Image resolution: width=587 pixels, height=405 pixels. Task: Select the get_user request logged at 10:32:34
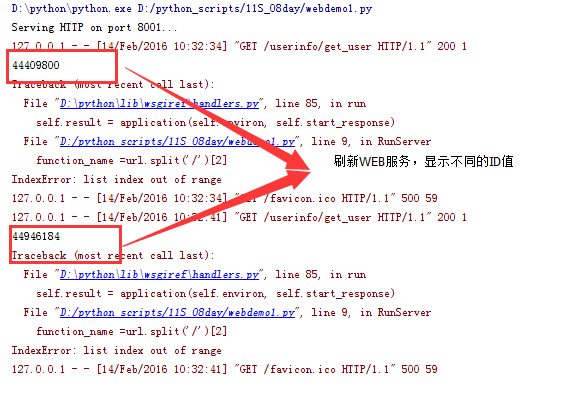239,46
